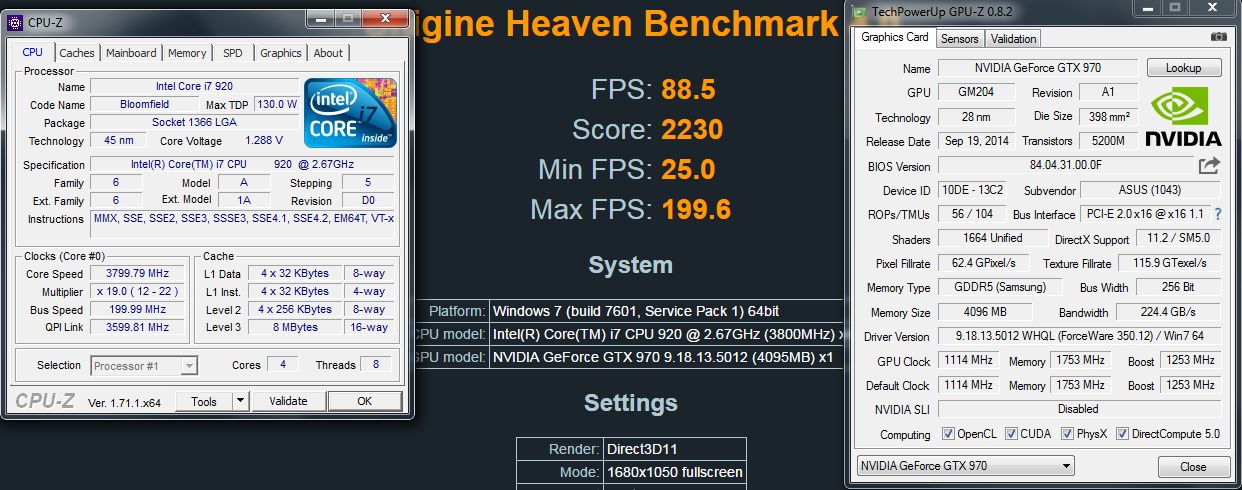Click the Code Name field showing Bloomfield

pos(146,104)
